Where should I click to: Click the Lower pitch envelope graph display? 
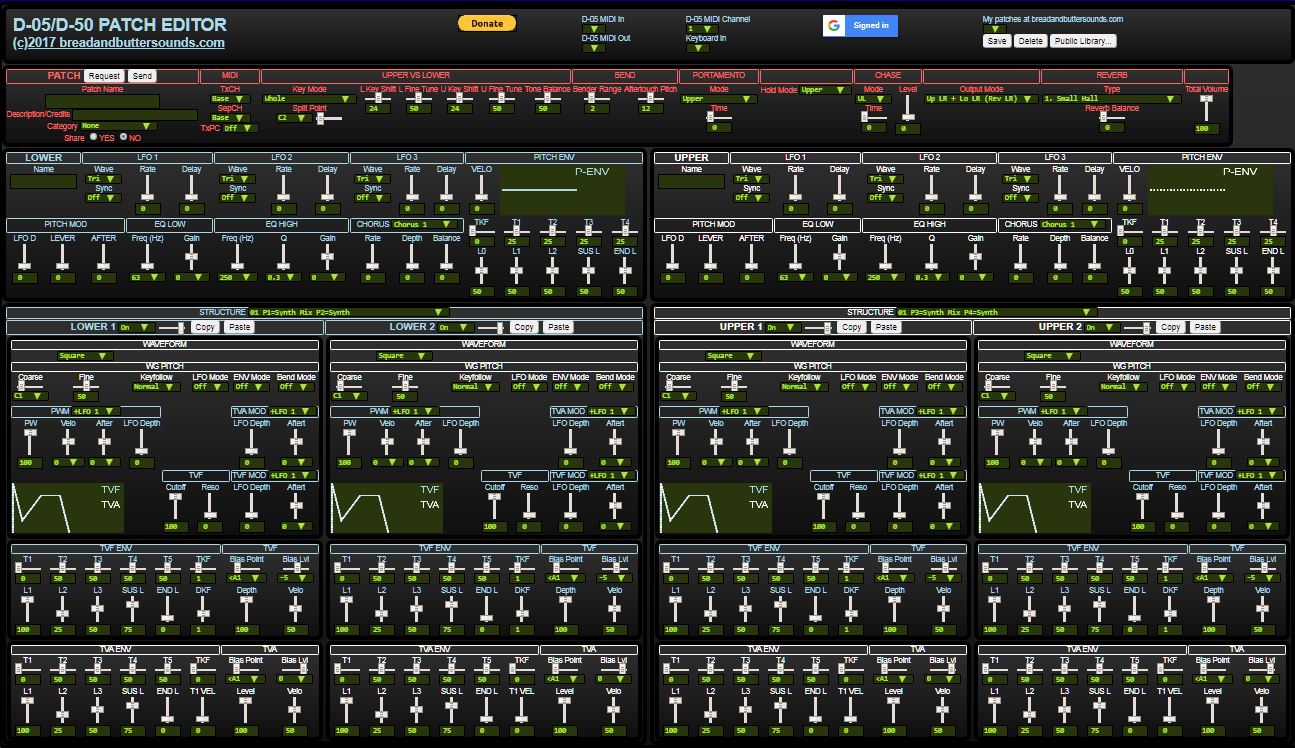click(x=562, y=187)
